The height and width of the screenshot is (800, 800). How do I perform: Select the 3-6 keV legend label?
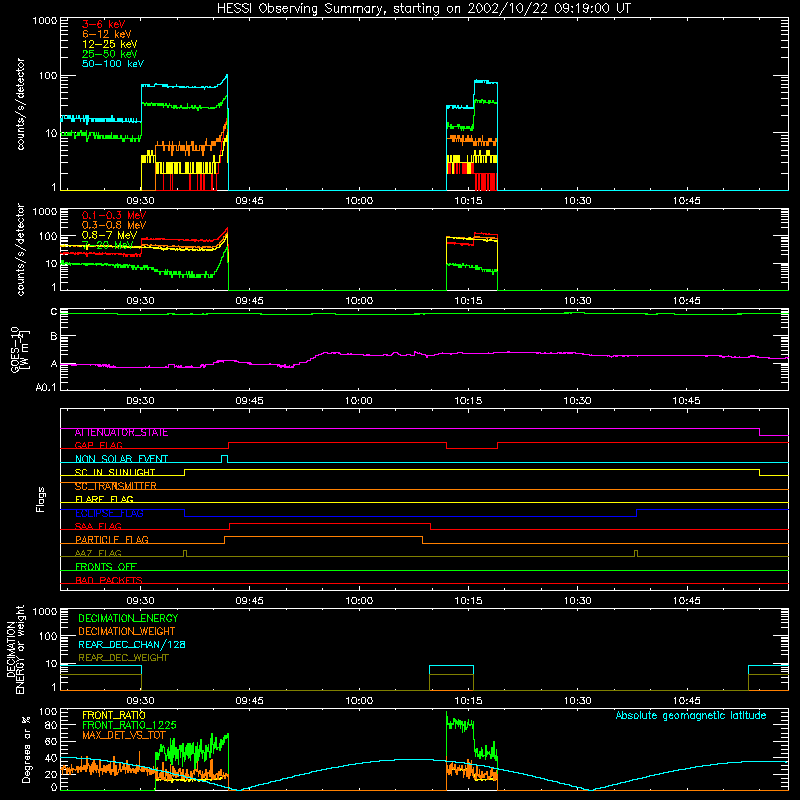pyautogui.click(x=104, y=24)
